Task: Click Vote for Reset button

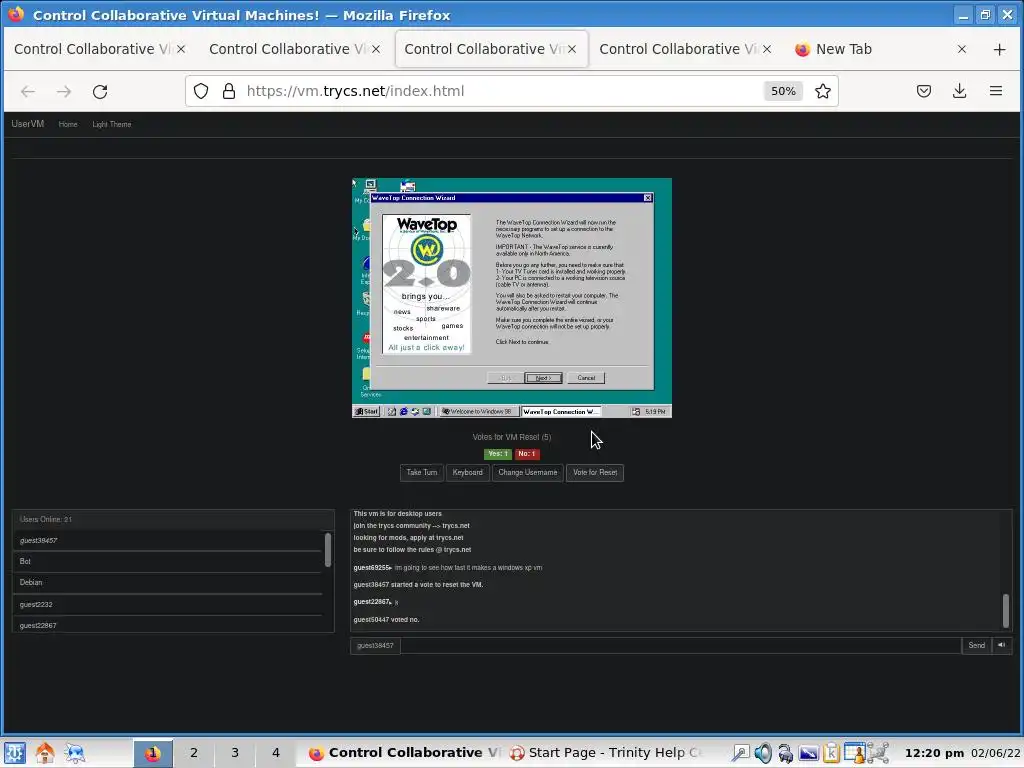Action: point(595,473)
